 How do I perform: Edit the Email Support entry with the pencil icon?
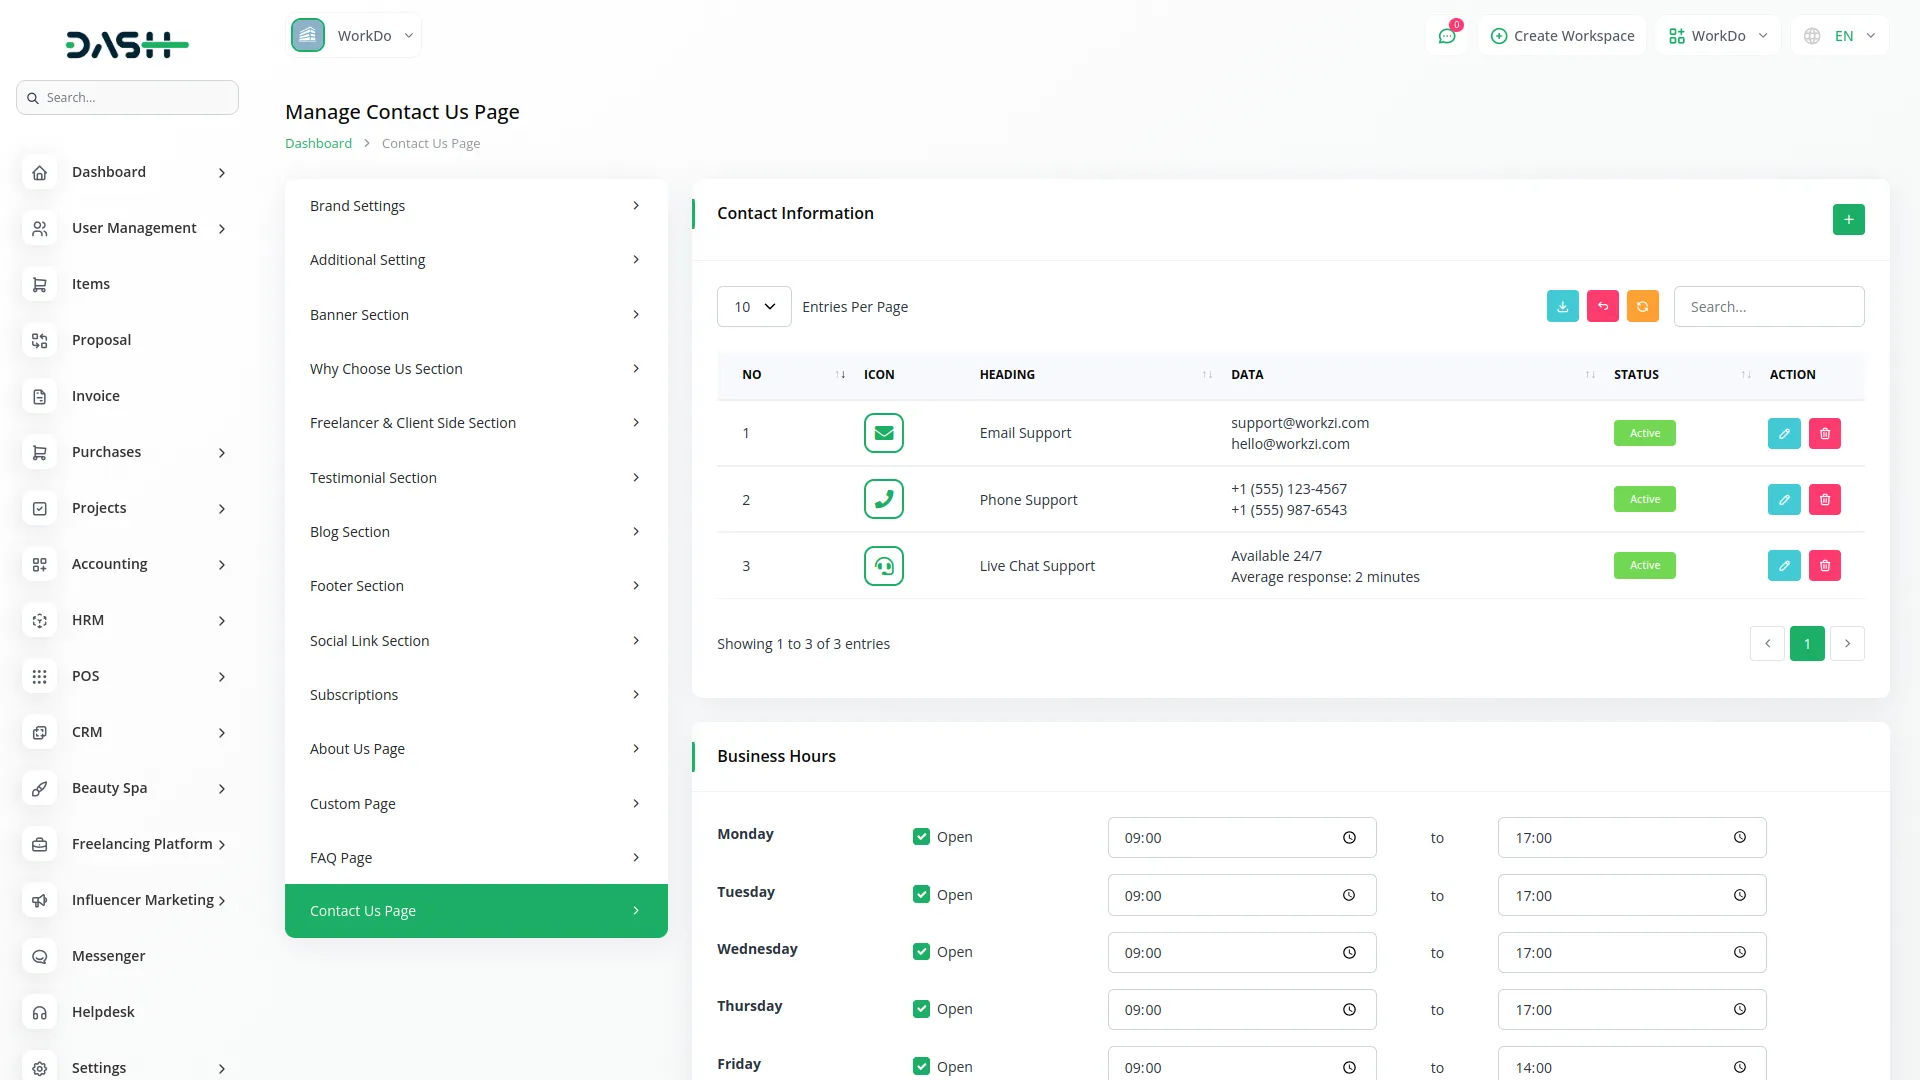(1784, 433)
